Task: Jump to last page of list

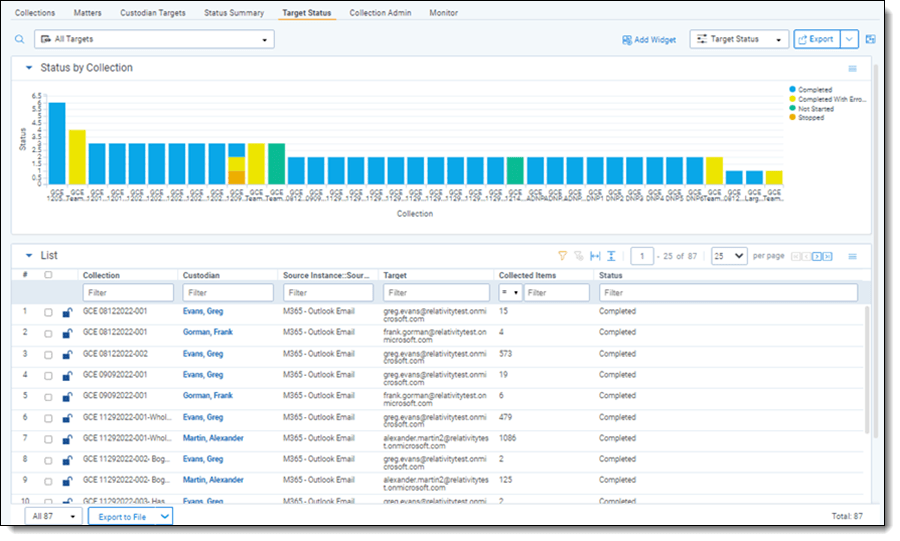Action: (x=827, y=256)
